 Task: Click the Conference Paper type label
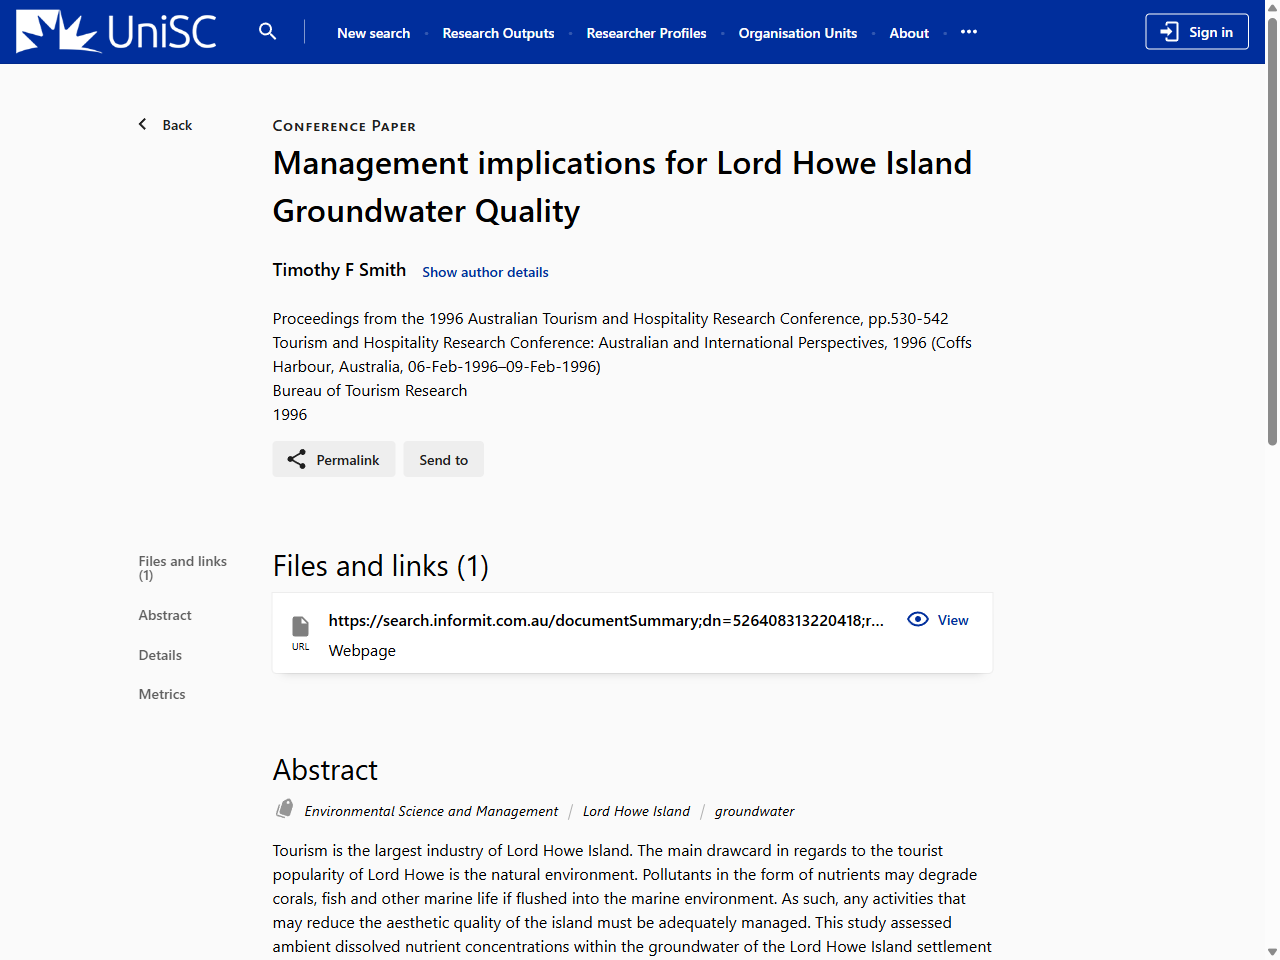tap(344, 126)
